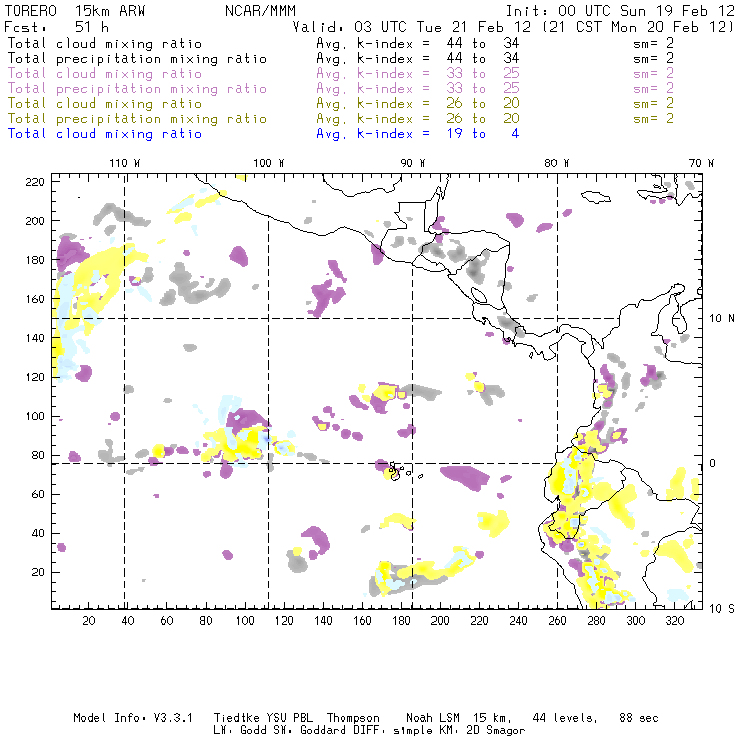Select "sm= 2" on the top black legend row
Image resolution: width=740 pixels, height=740 pixels.
[x=653, y=43]
